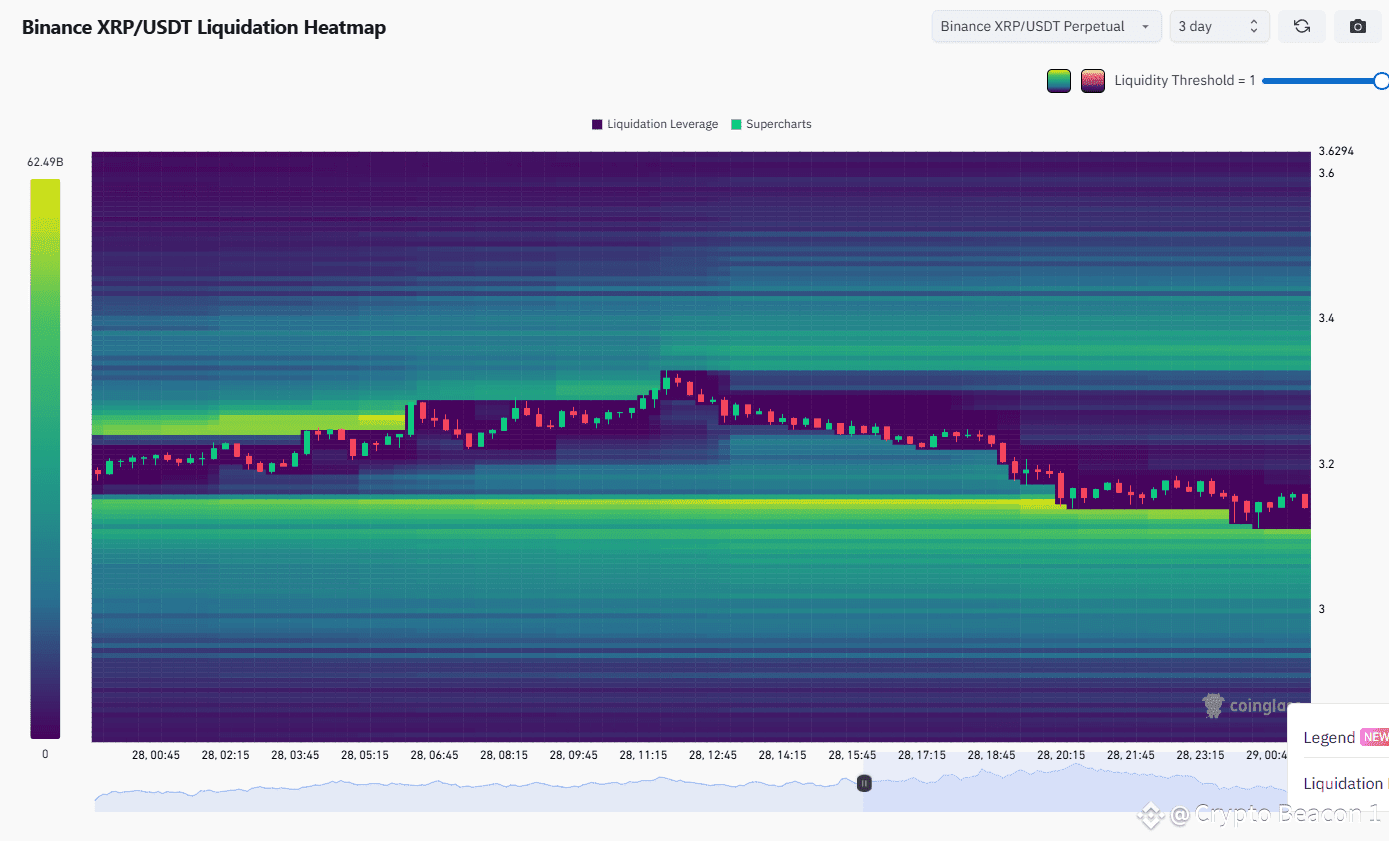Click the camera screenshot icon

tap(1358, 26)
